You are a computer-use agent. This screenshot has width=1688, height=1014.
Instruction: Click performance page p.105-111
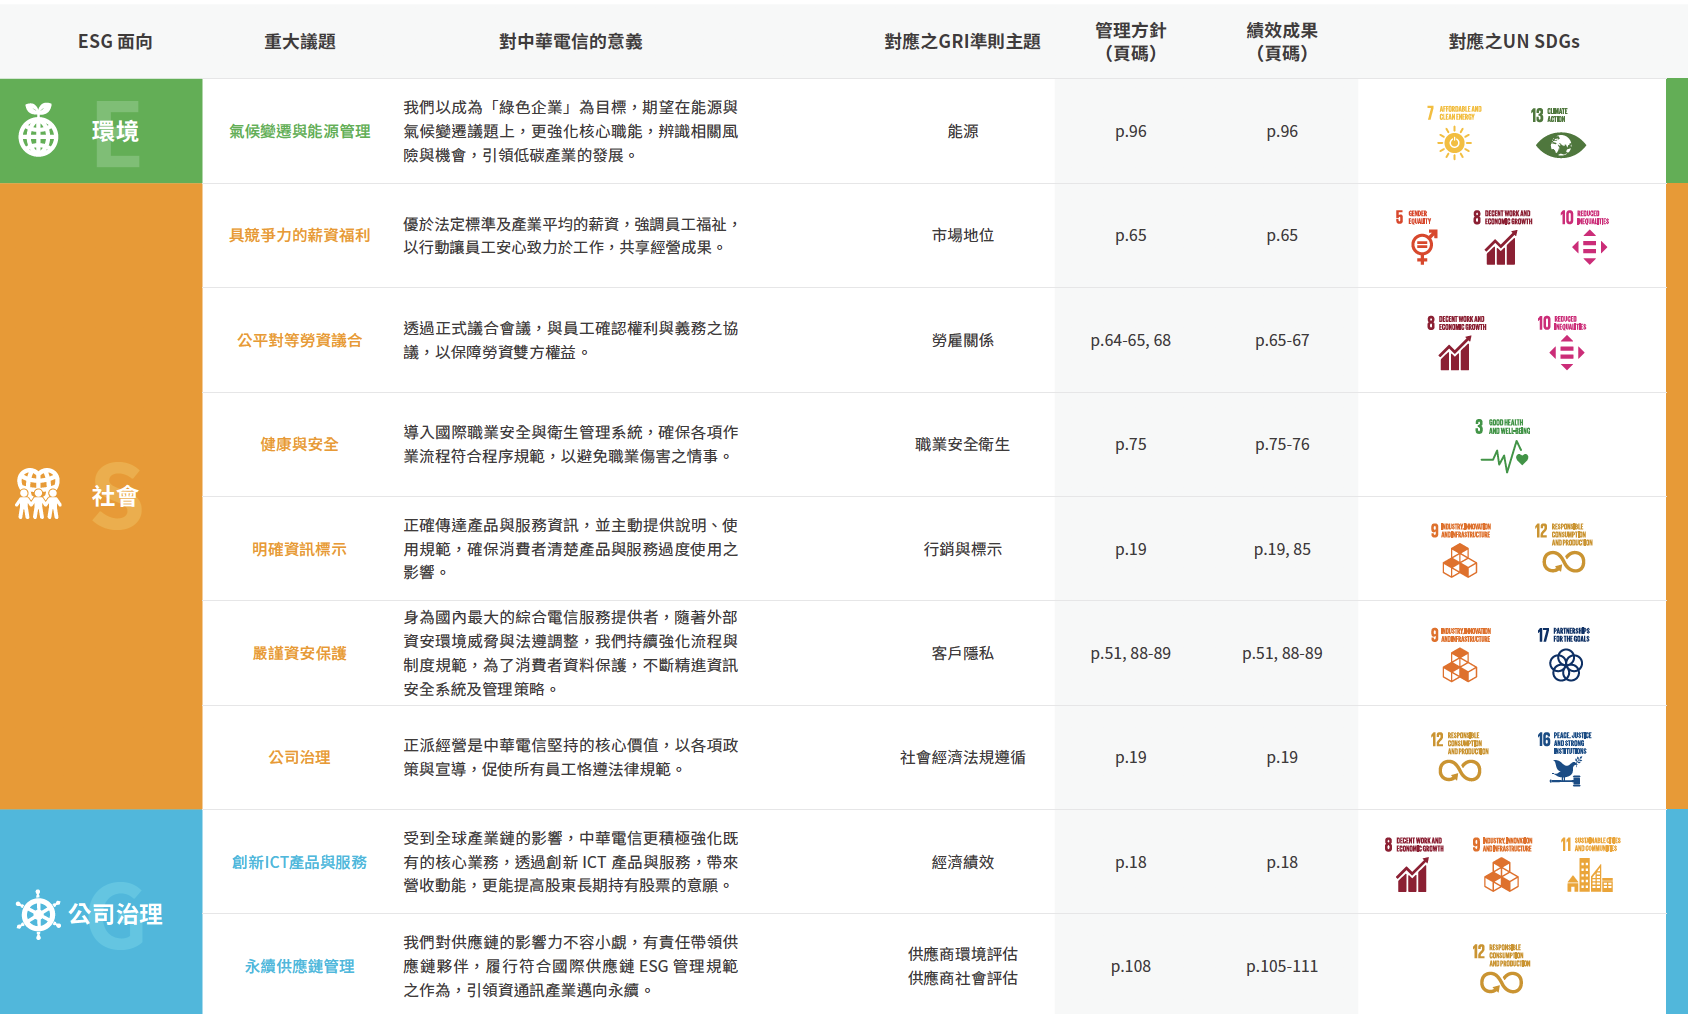pyautogui.click(x=1282, y=966)
